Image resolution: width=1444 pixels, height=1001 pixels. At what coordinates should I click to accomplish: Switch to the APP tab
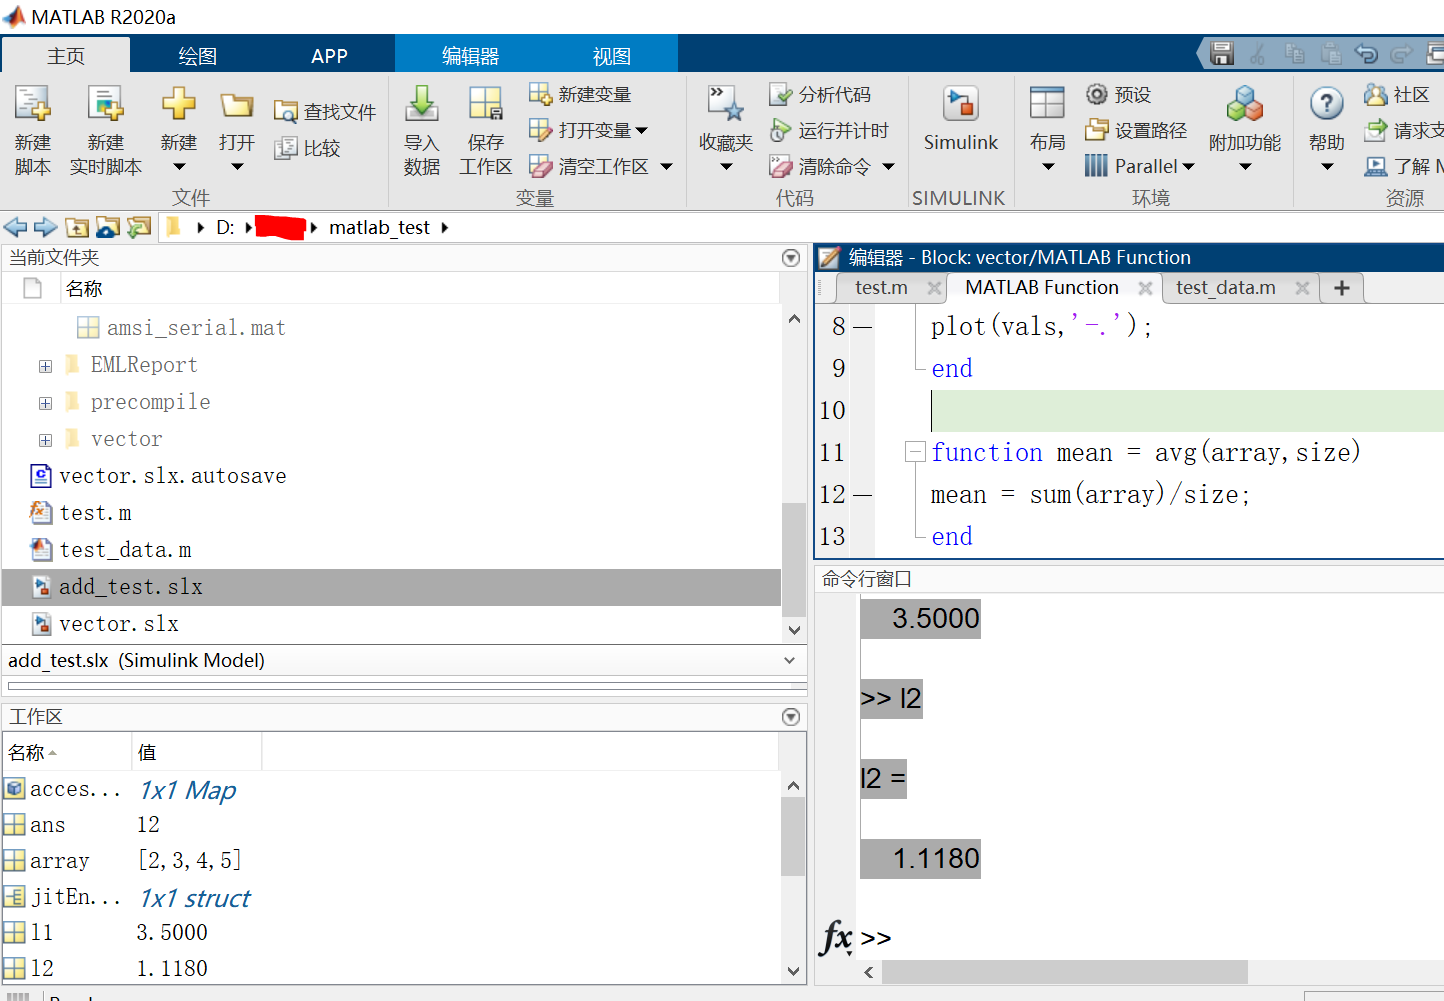(x=329, y=56)
